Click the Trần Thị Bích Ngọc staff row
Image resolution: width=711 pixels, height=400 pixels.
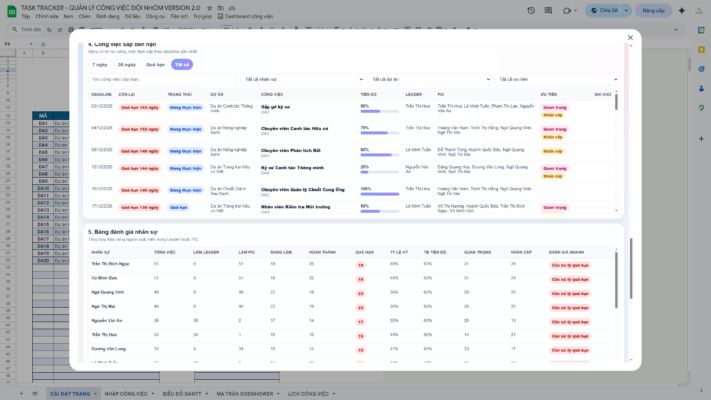coord(352,265)
